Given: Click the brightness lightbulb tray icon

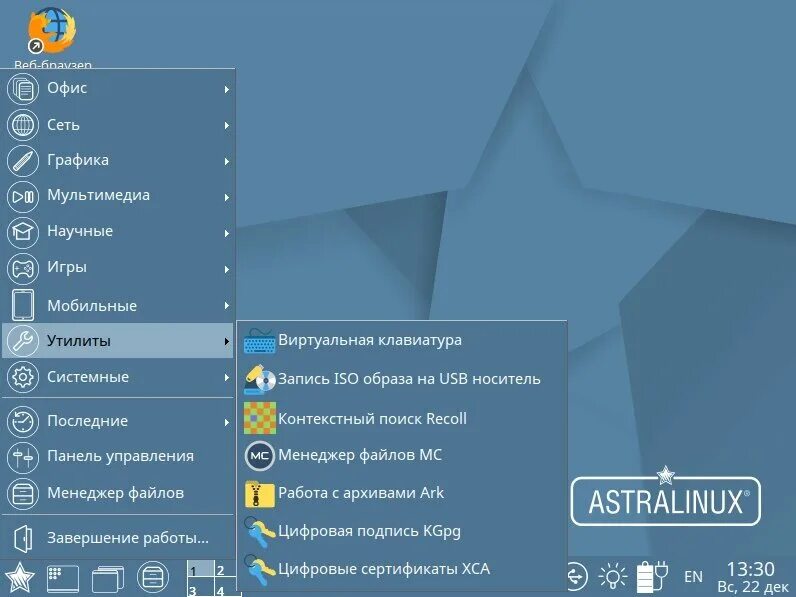Looking at the screenshot, I should point(613,577).
